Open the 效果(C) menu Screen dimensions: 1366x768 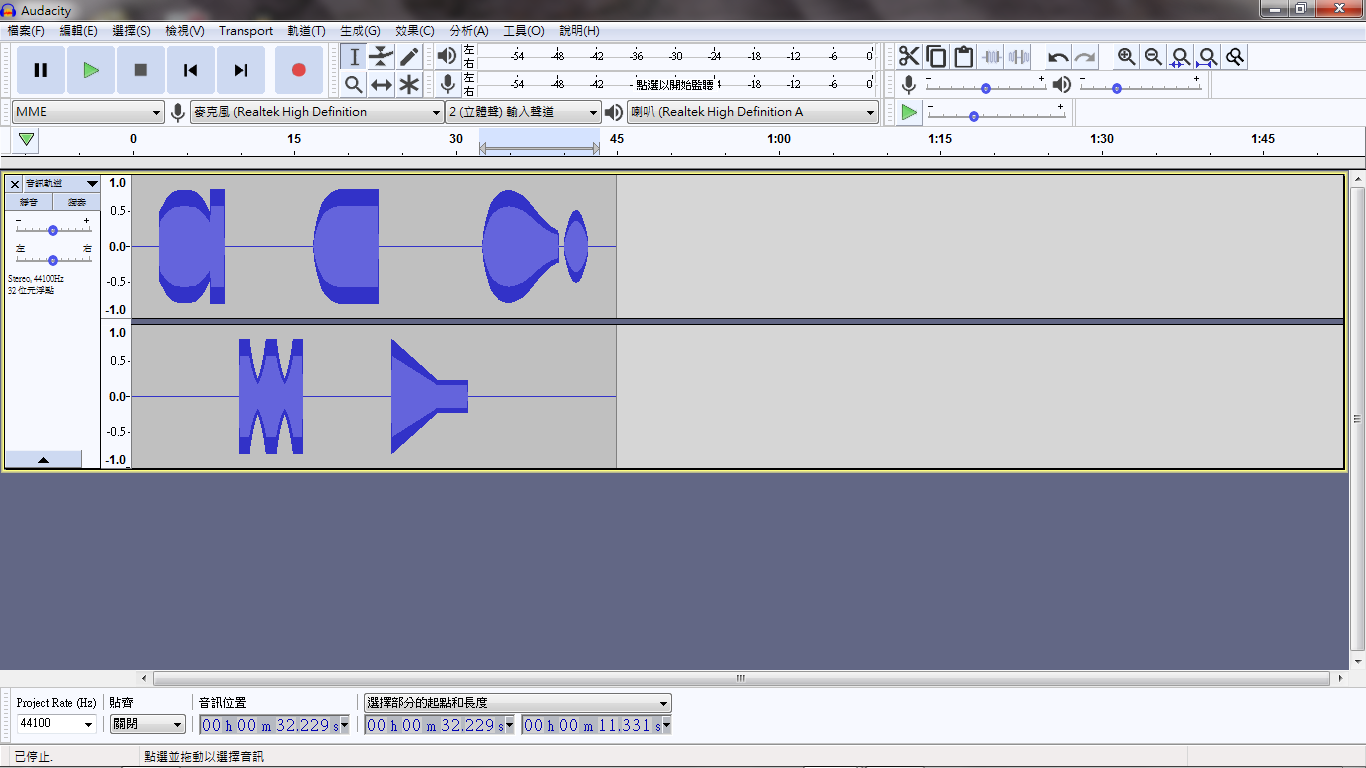[414, 31]
